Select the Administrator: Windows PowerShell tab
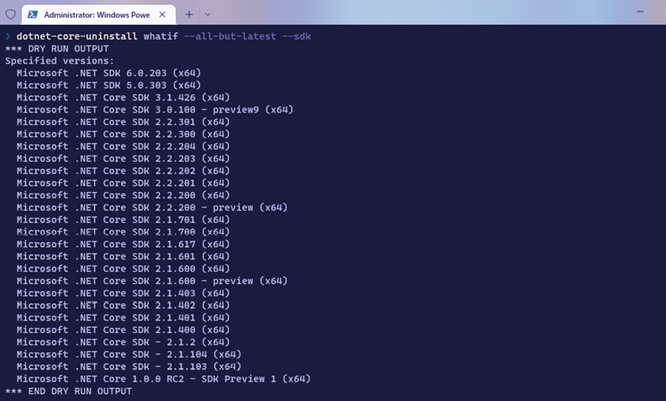Image resolution: width=666 pixels, height=401 pixels. tap(99, 15)
